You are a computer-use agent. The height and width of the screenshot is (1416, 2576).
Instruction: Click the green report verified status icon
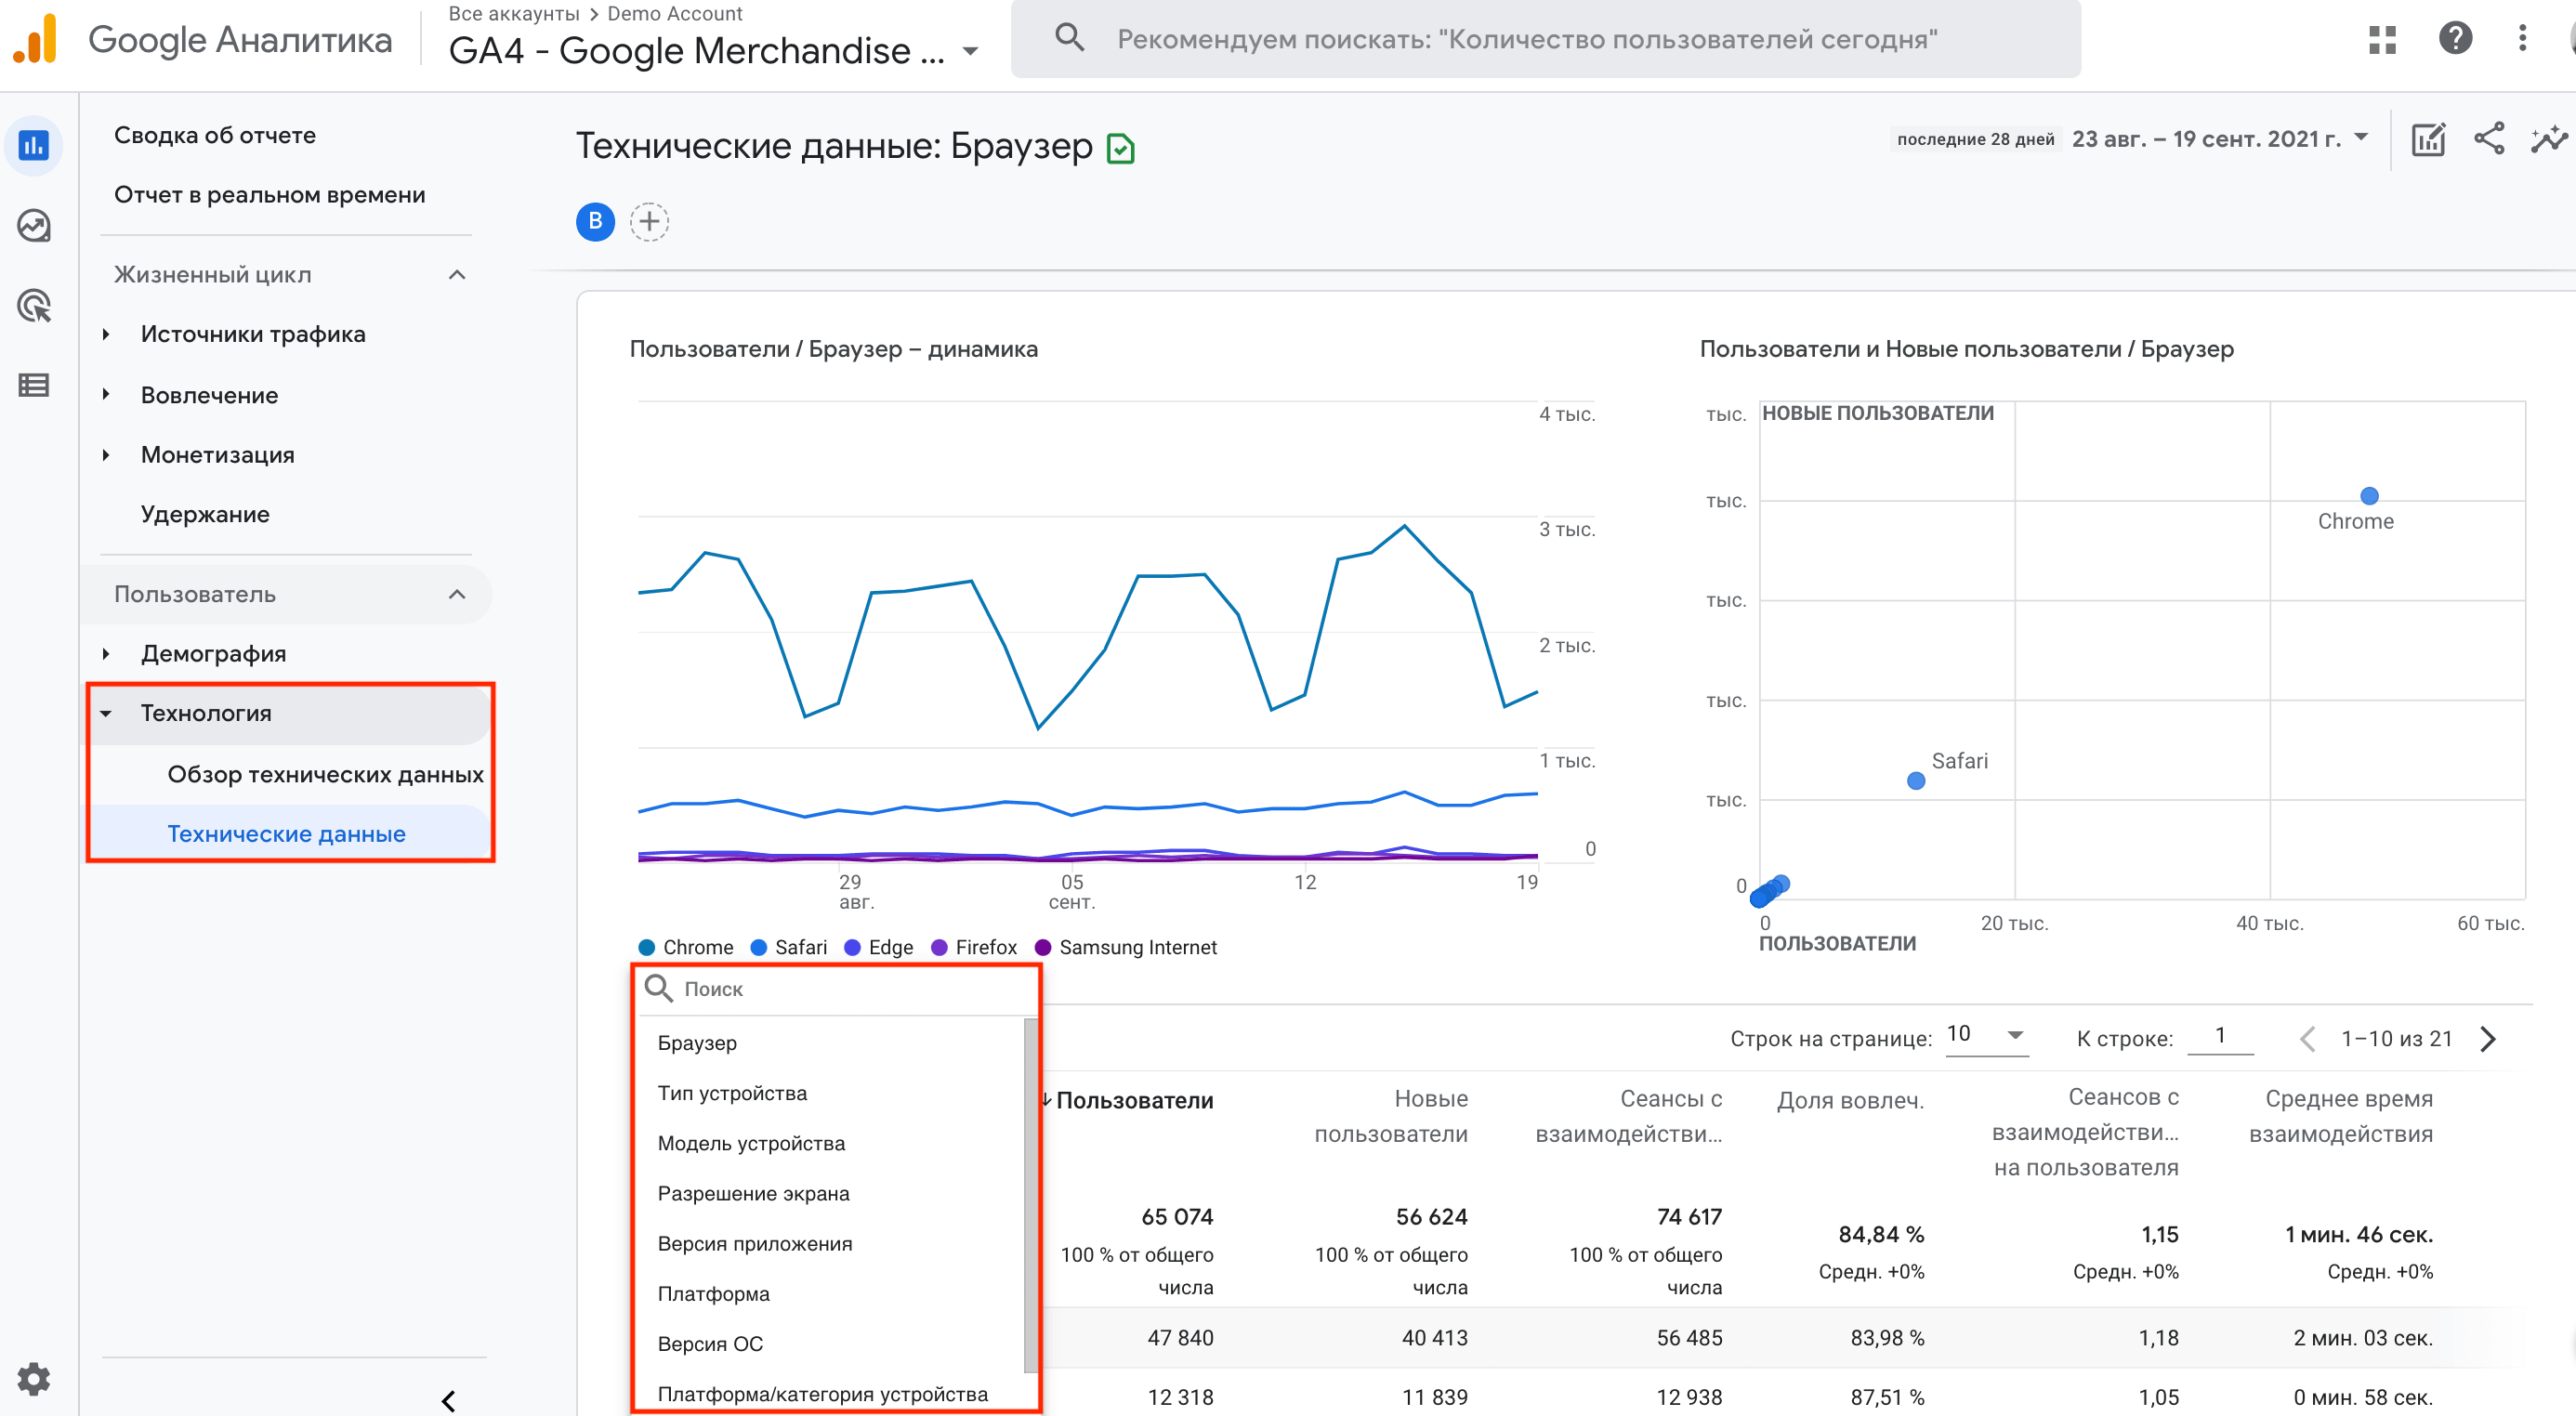pos(1120,149)
